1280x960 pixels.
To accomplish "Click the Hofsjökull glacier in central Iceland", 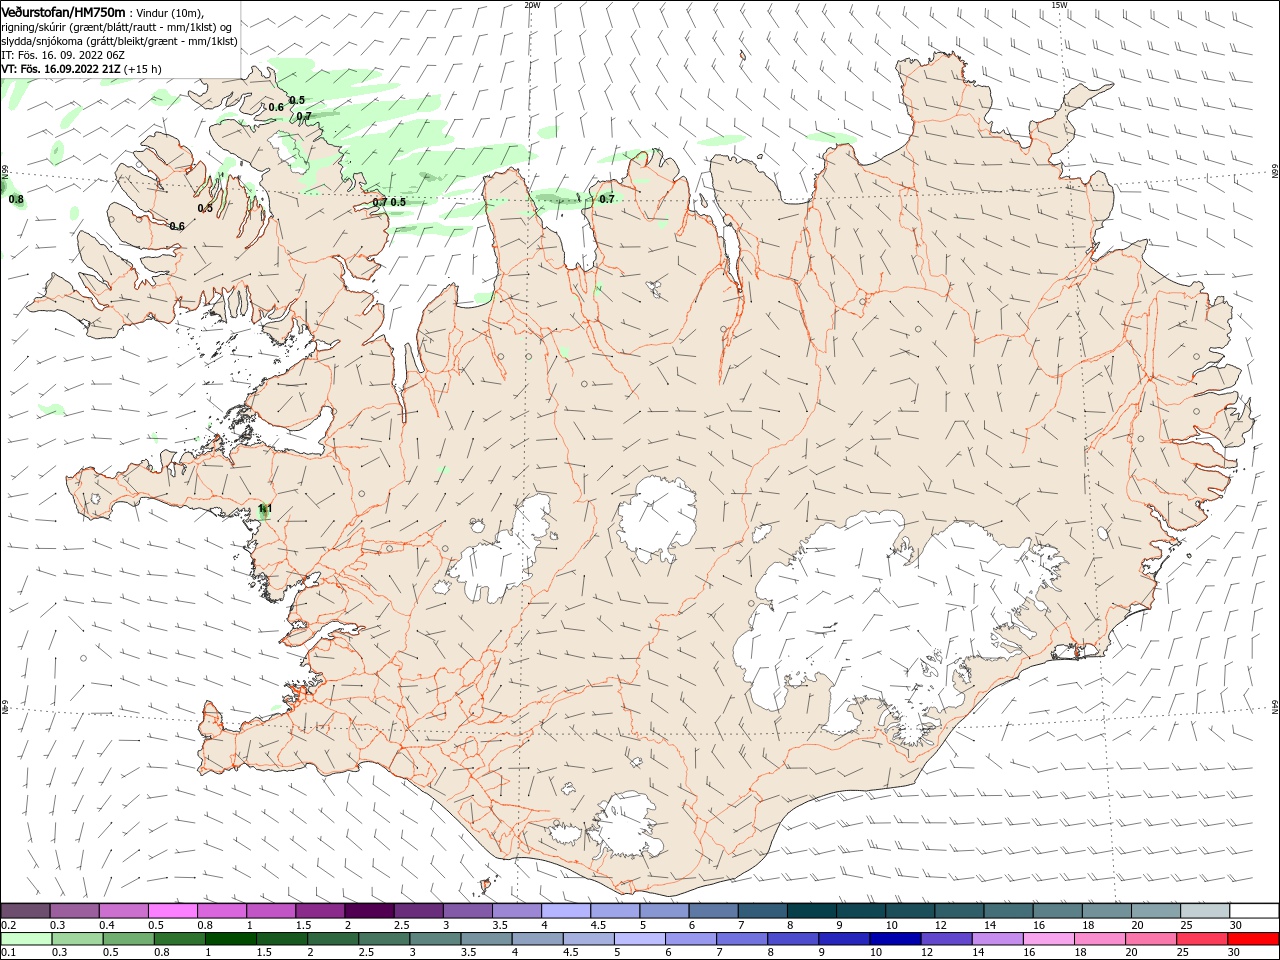I will tap(657, 517).
